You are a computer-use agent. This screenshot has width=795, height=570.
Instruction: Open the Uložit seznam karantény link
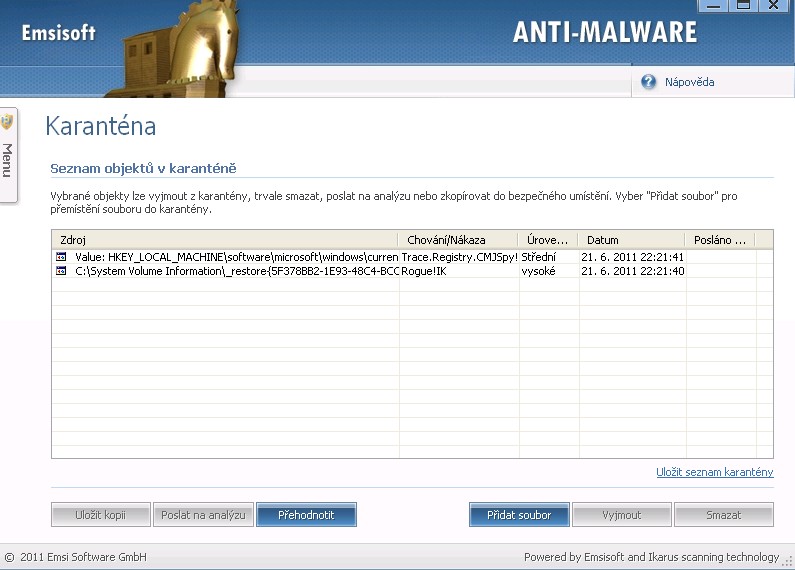(715, 472)
